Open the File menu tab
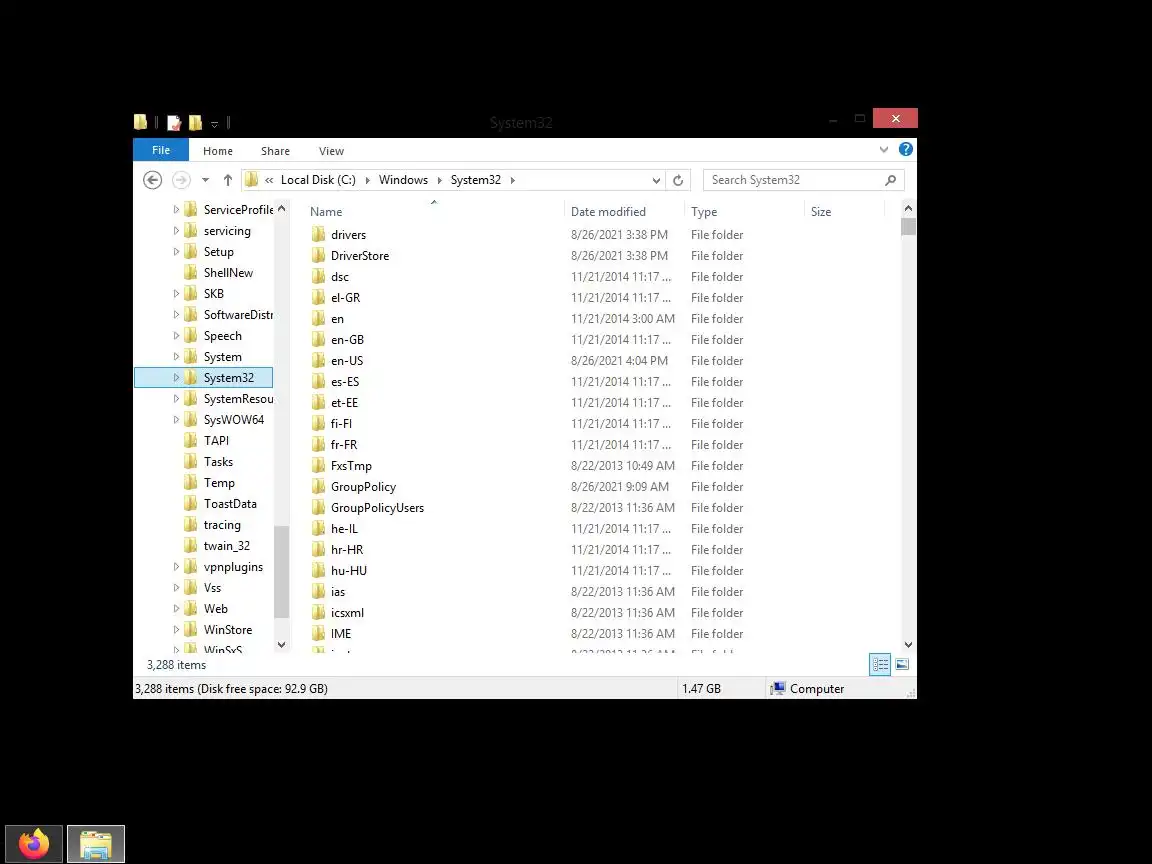The width and height of the screenshot is (1152, 864). click(161, 150)
